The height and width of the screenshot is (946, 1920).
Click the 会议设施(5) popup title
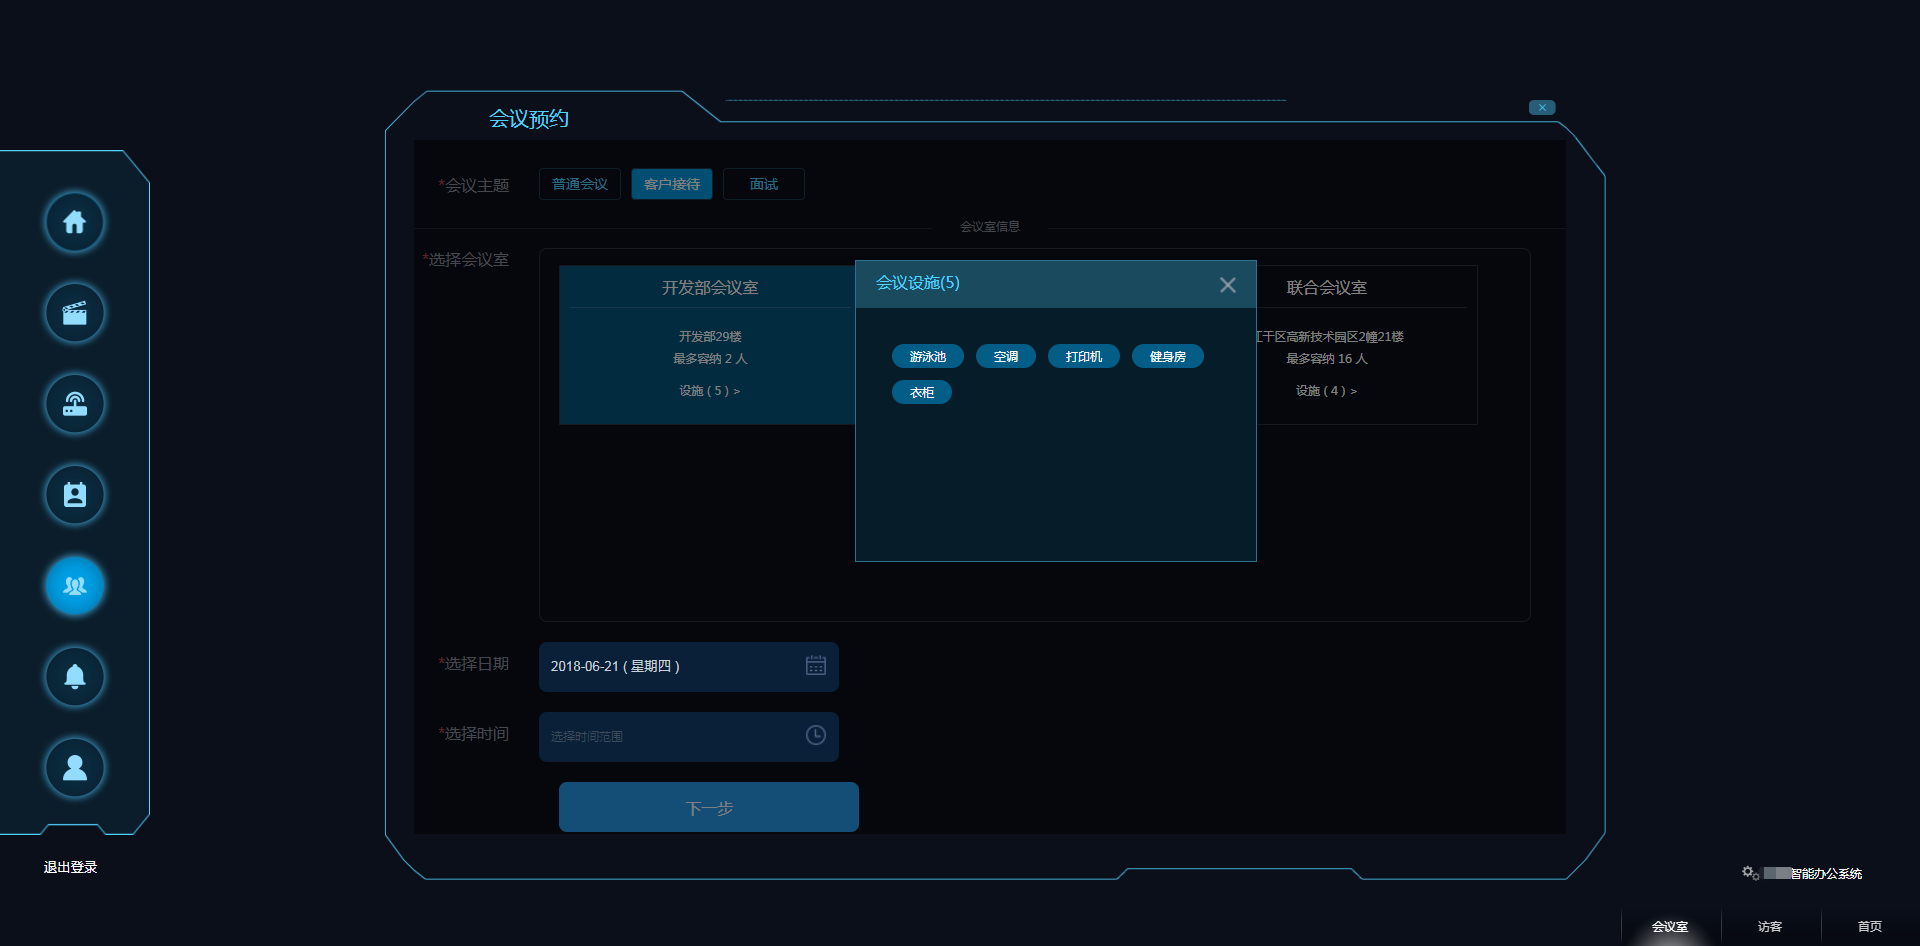pos(918,283)
